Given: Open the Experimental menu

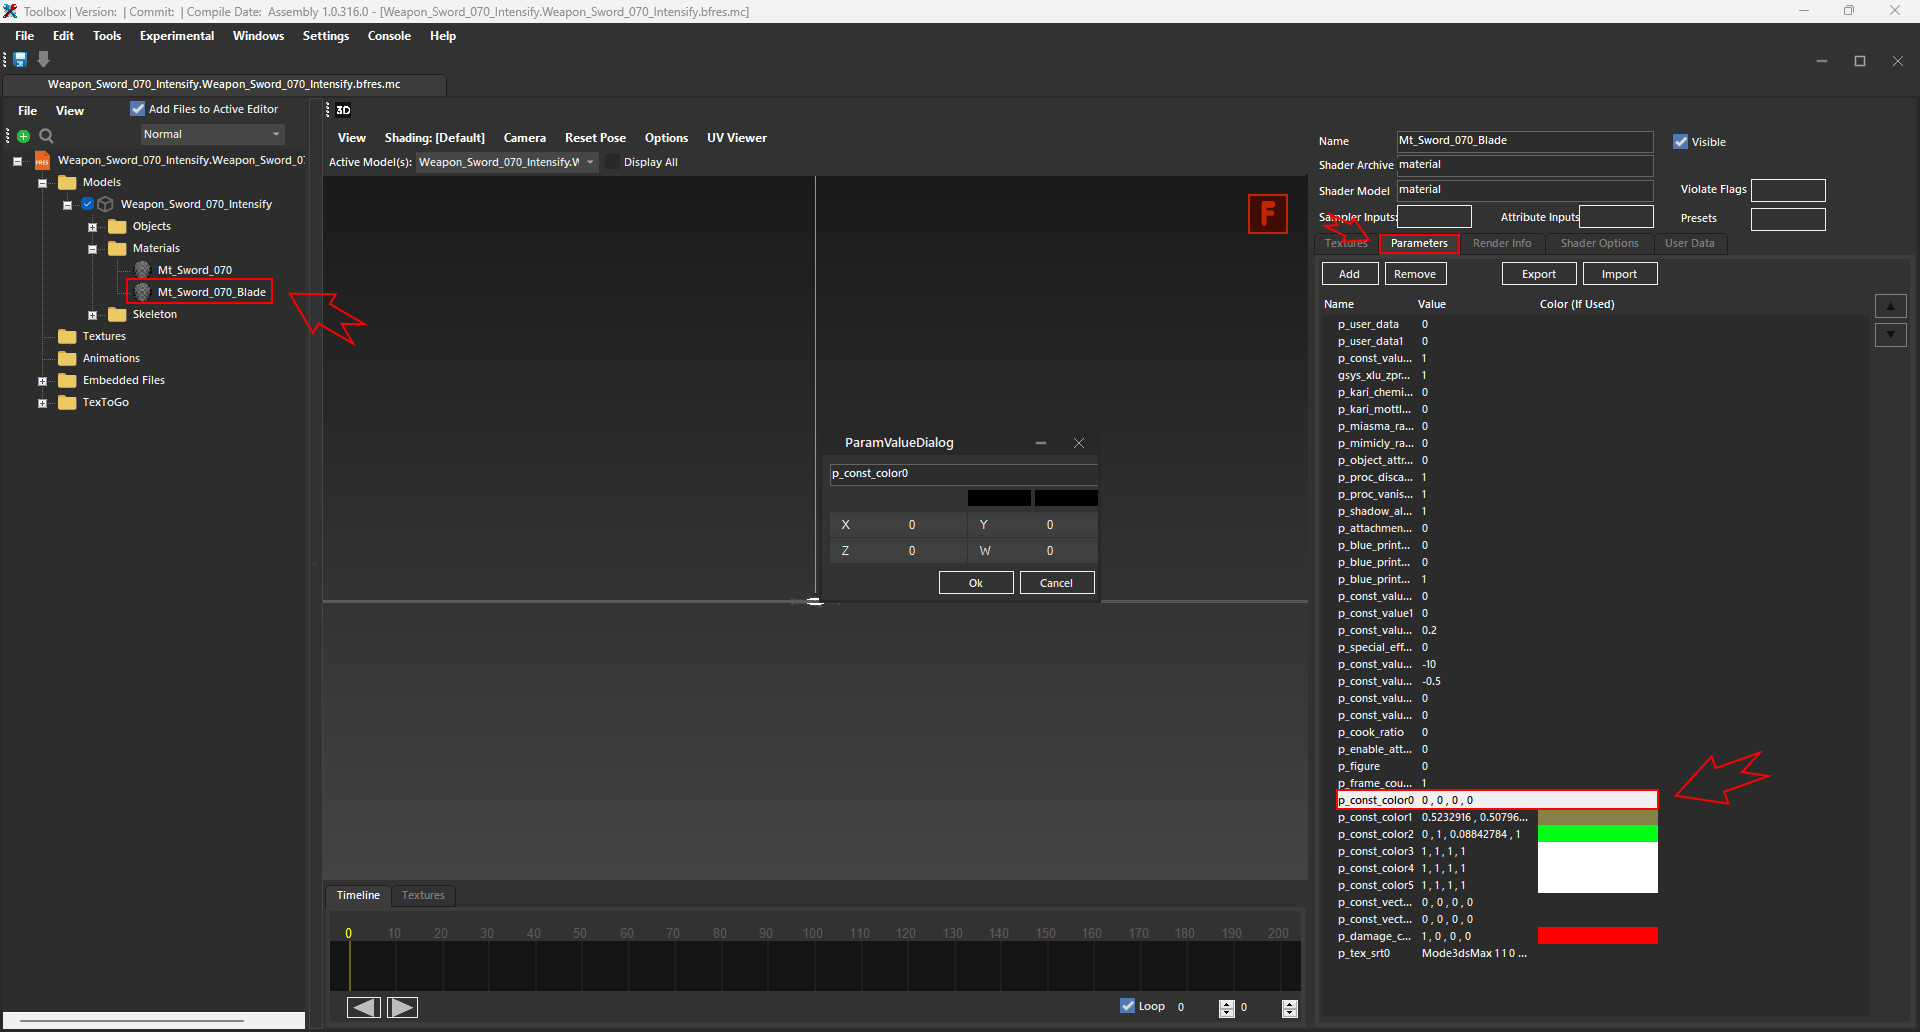Looking at the screenshot, I should coord(176,36).
